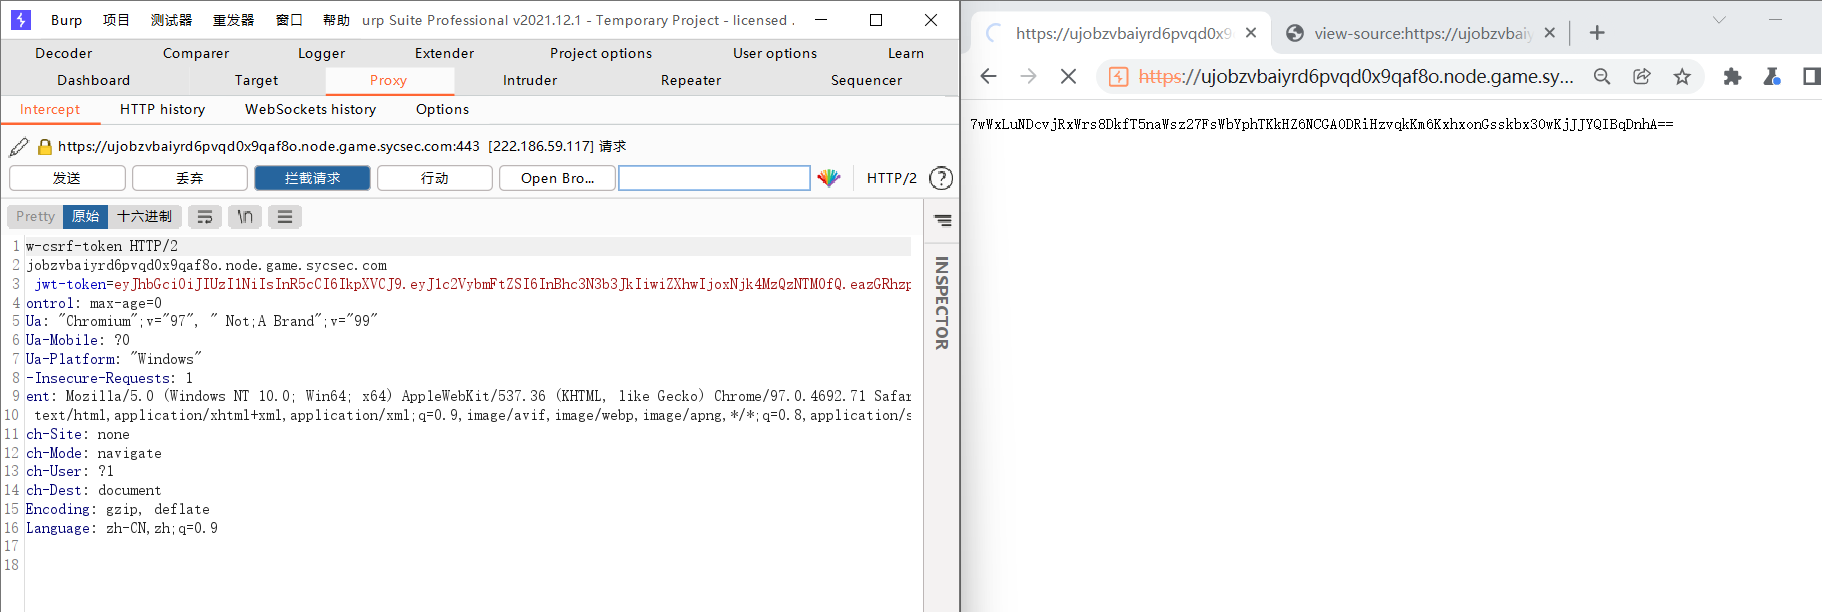Screen dimensions: 1822x612
Task: Go back in the browser window
Action: (x=988, y=76)
